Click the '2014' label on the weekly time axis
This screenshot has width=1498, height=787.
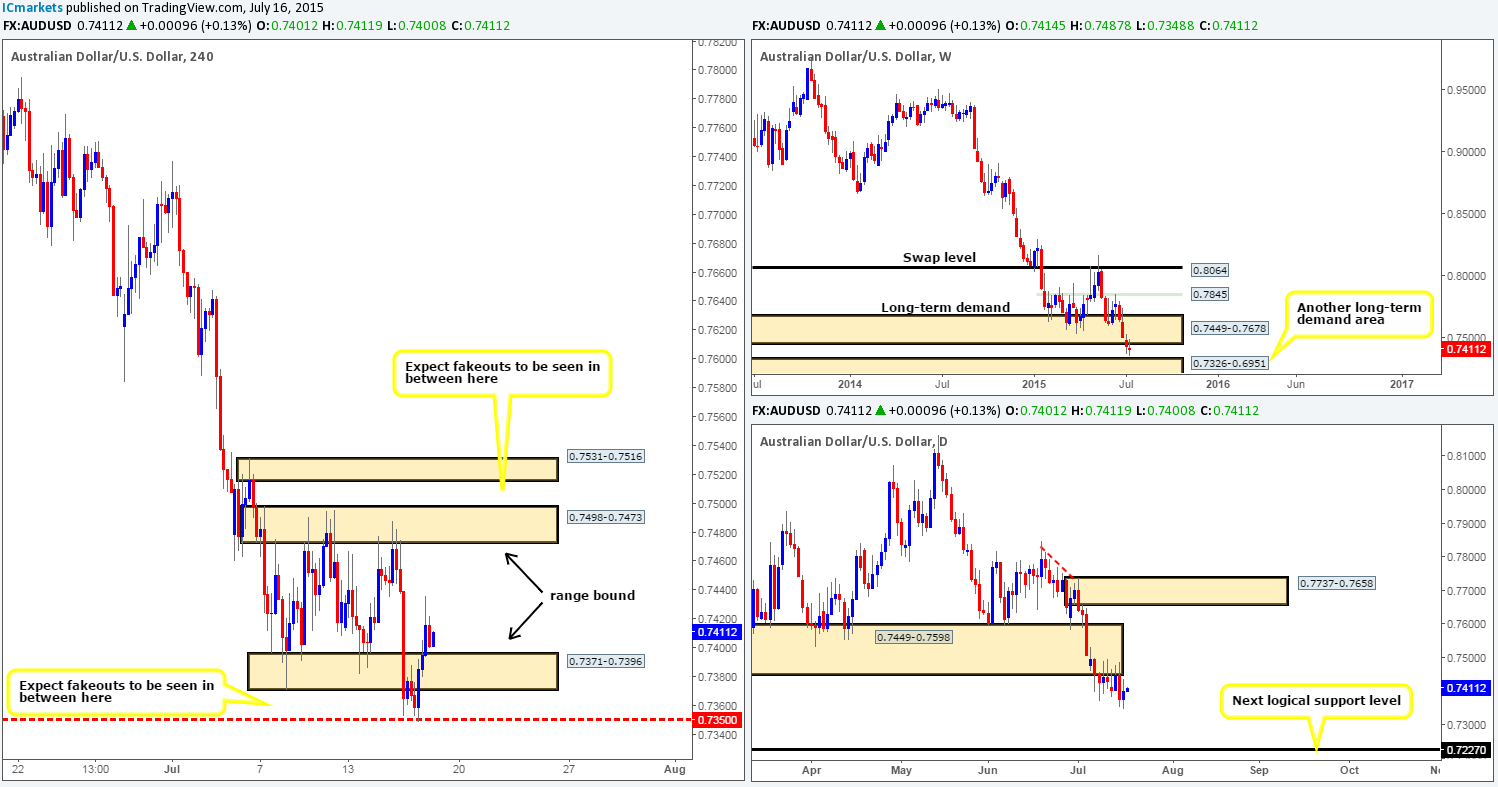point(849,384)
